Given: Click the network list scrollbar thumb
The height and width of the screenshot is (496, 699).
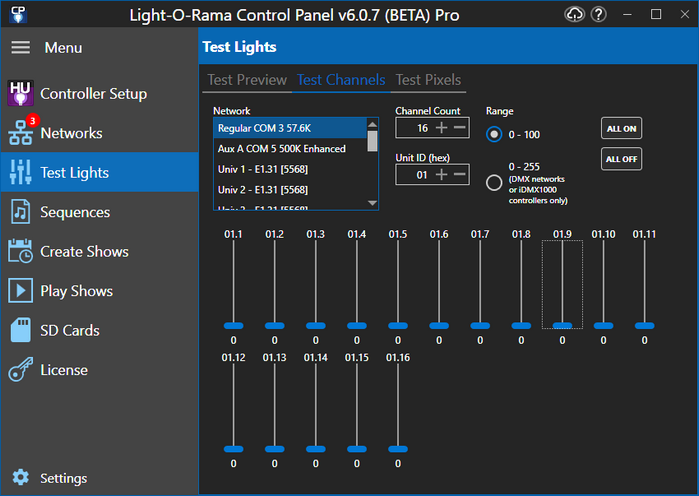Looking at the screenshot, I should point(372,141).
